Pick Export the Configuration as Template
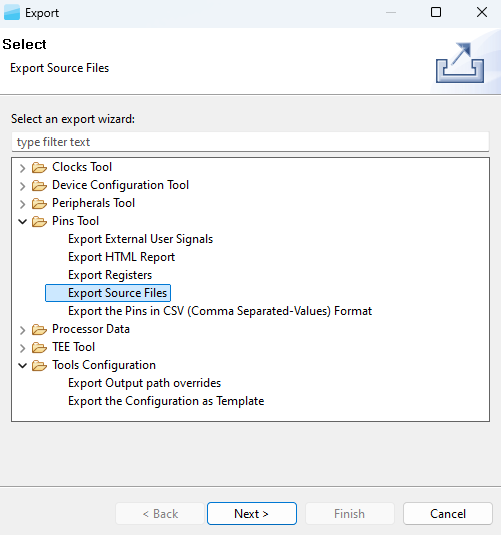This screenshot has height=535, width=501. pyautogui.click(x=166, y=401)
